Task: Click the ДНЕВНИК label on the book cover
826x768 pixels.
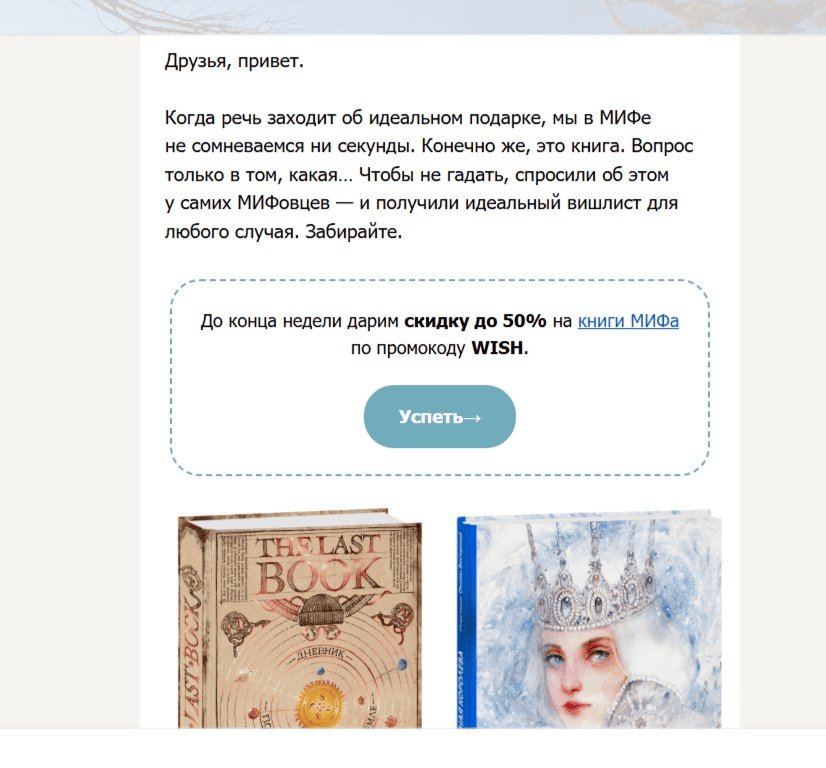Action: pyautogui.click(x=320, y=654)
